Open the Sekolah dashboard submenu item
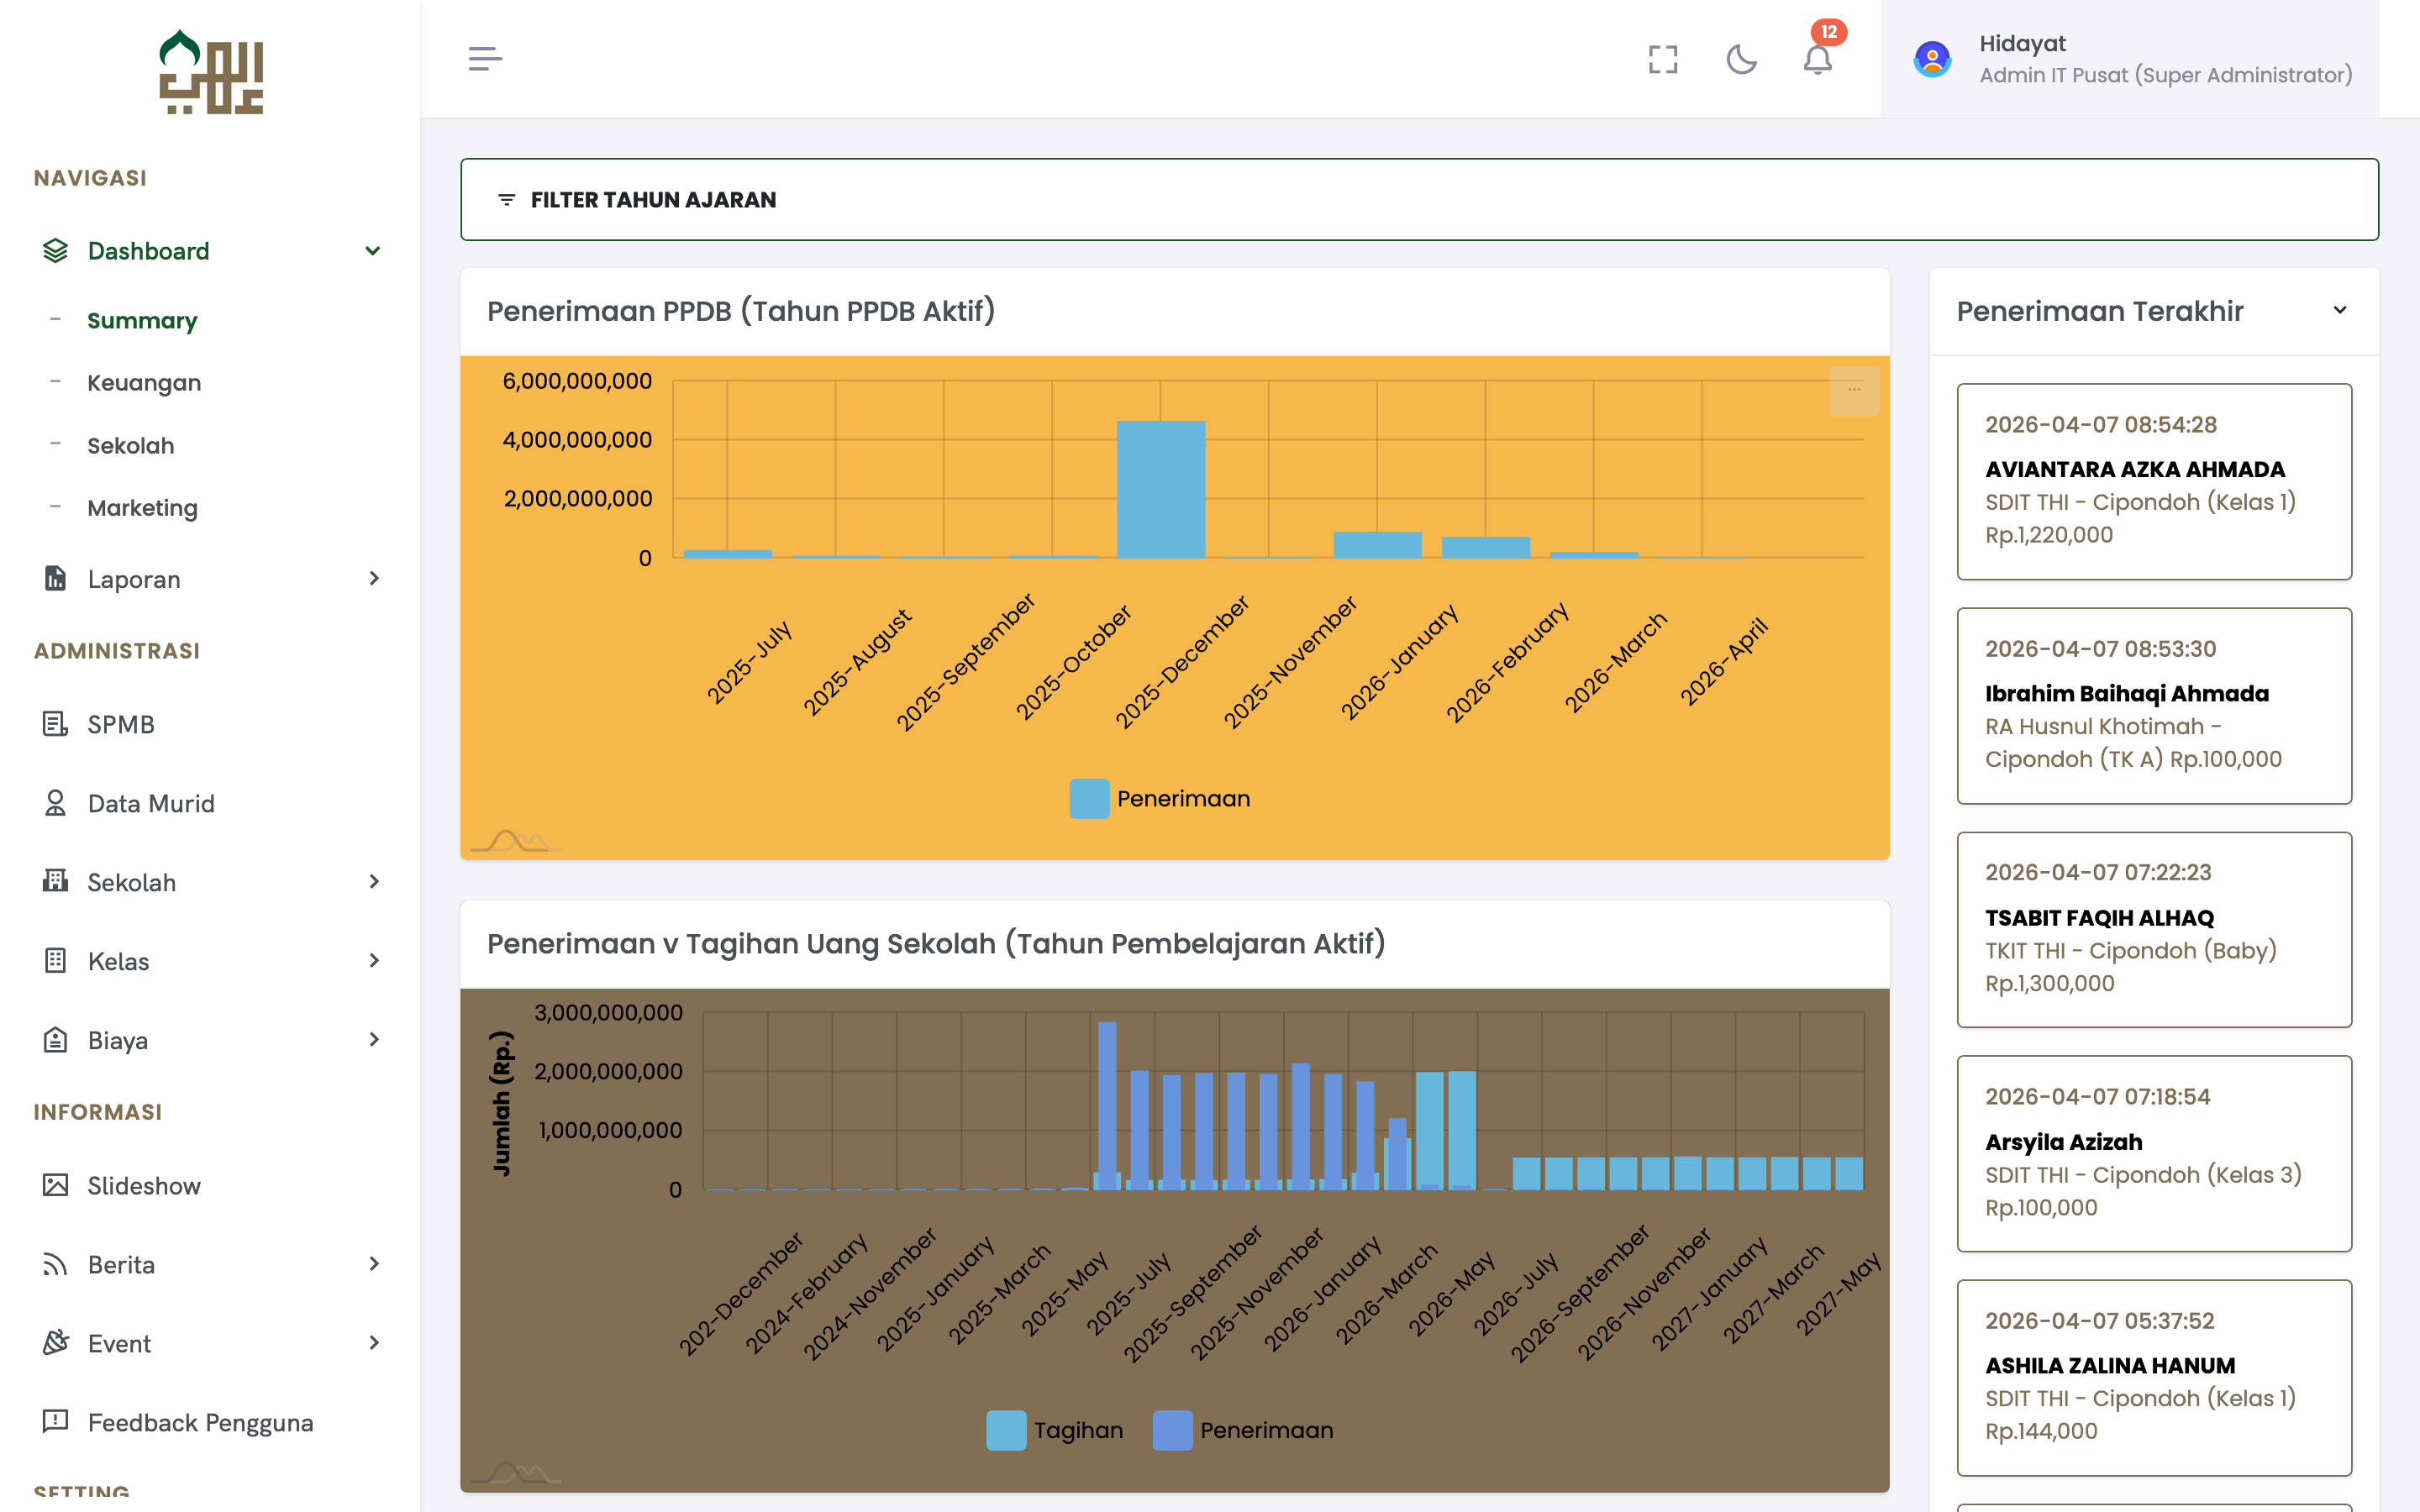The image size is (2420, 1512). [x=131, y=446]
